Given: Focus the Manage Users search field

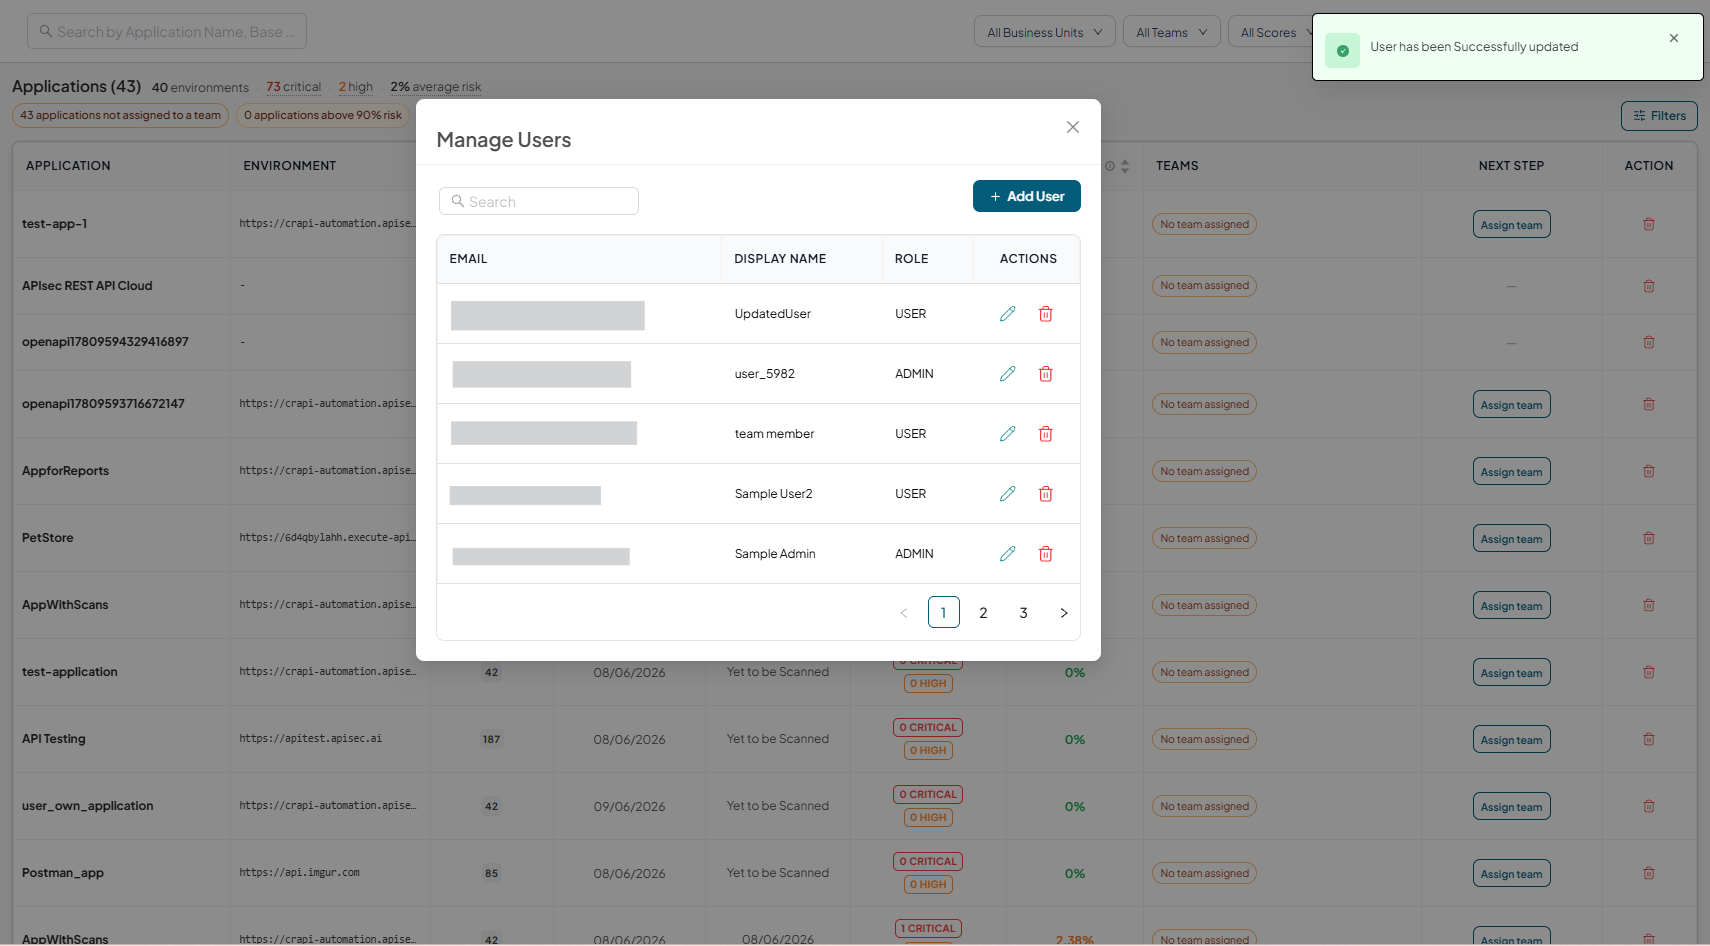Looking at the screenshot, I should [539, 201].
